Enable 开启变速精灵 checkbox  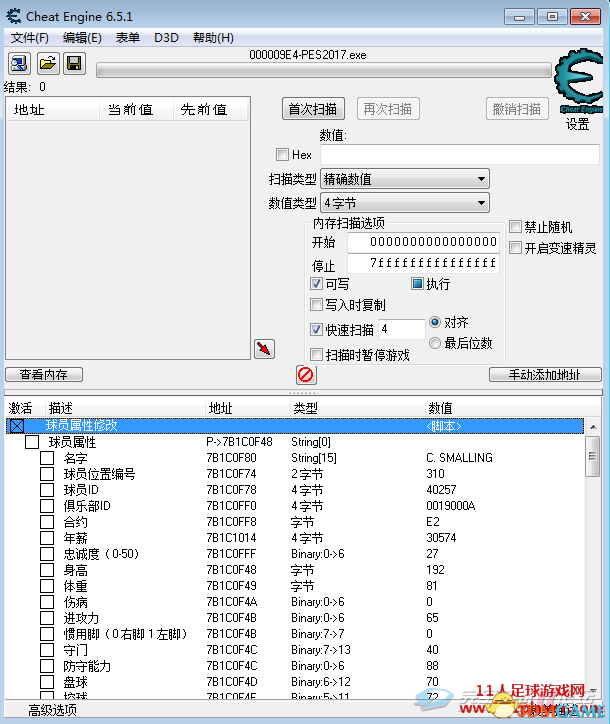coord(515,248)
